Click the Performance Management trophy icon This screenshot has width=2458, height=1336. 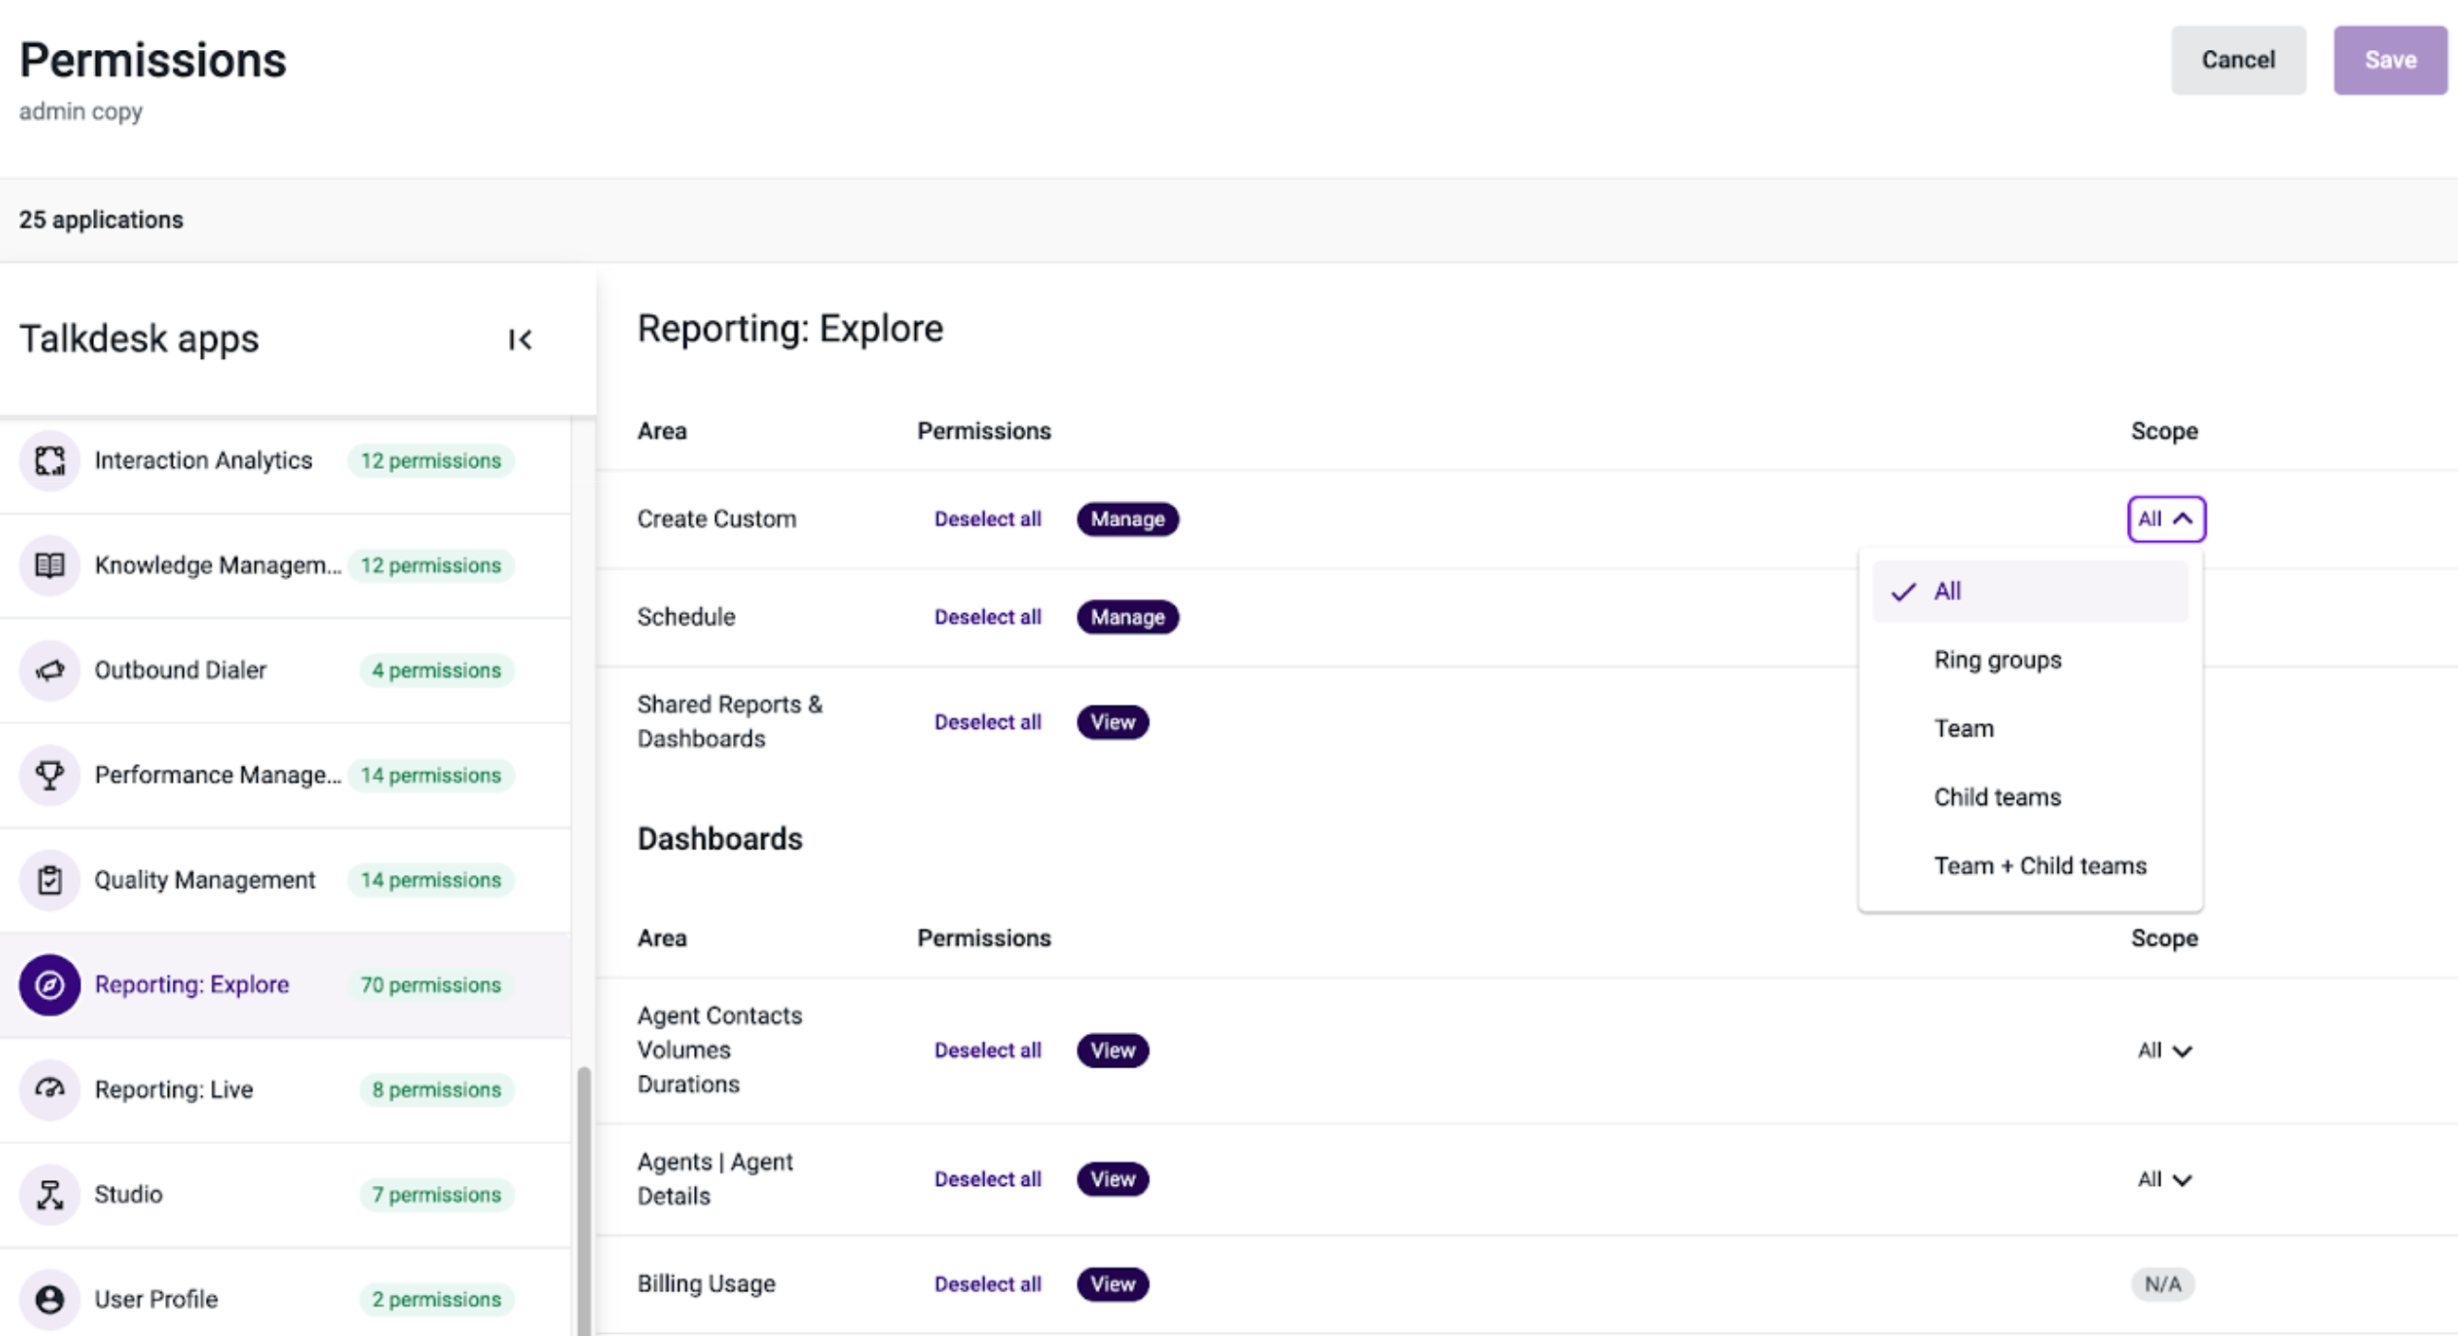pos(49,775)
